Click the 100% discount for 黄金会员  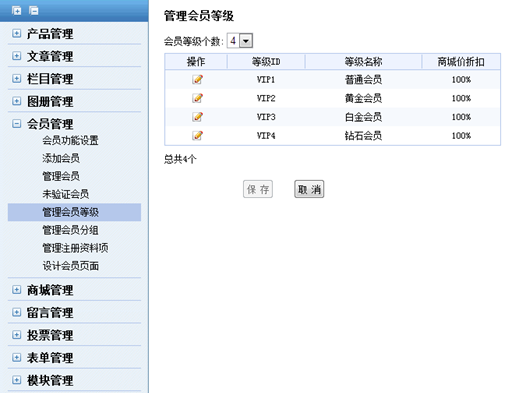click(461, 98)
